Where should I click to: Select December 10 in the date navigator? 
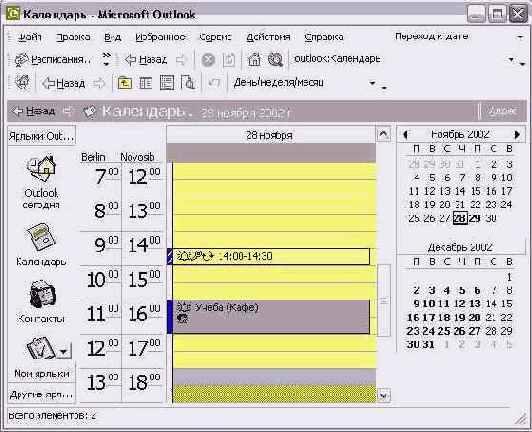(x=429, y=303)
